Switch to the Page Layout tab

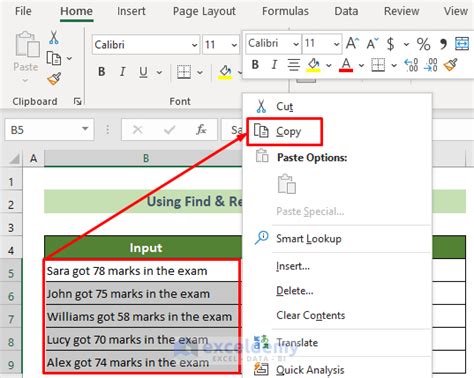click(x=204, y=11)
